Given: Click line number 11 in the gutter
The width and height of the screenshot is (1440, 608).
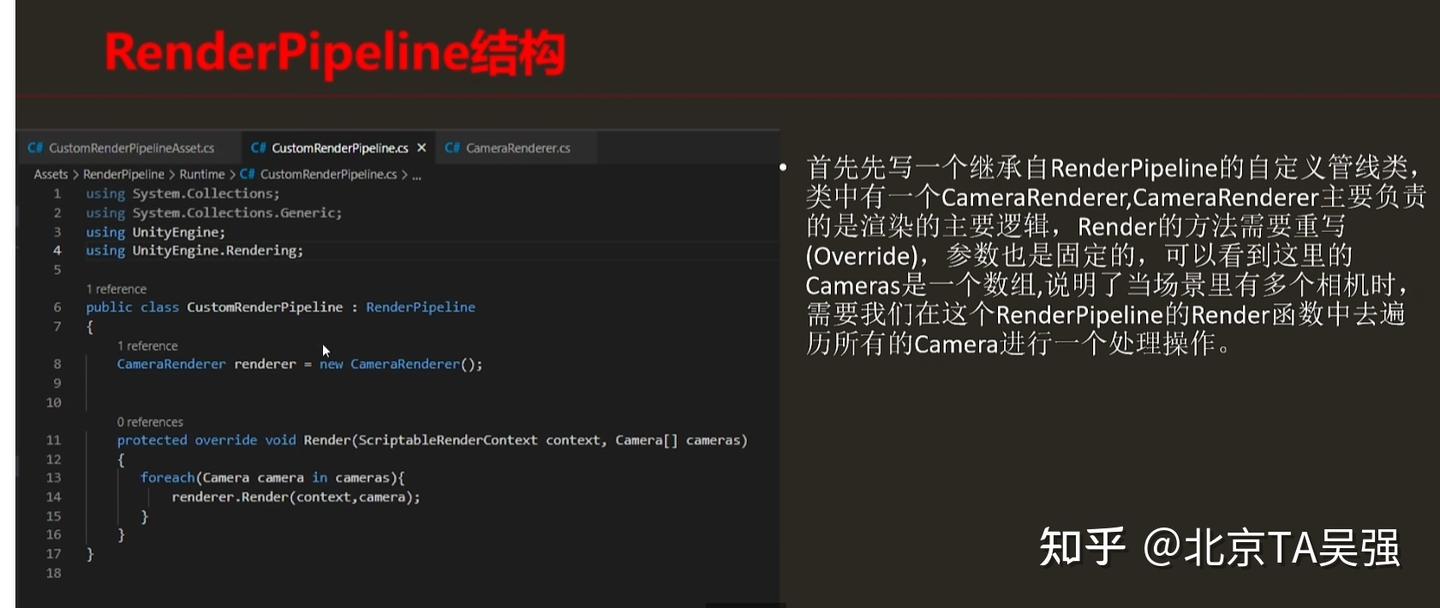Looking at the screenshot, I should coord(53,440).
